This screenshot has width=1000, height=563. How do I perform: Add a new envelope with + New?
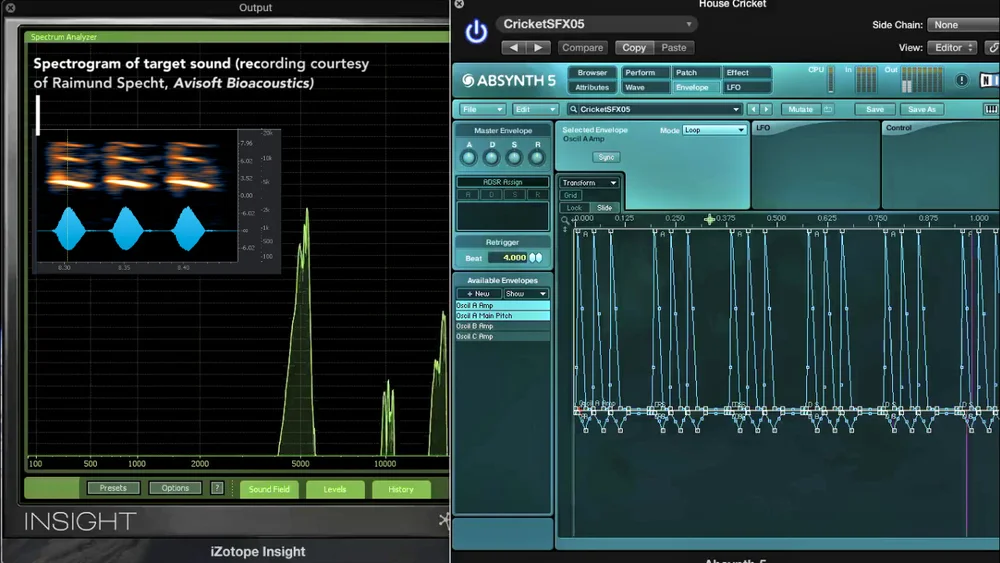click(x=478, y=294)
